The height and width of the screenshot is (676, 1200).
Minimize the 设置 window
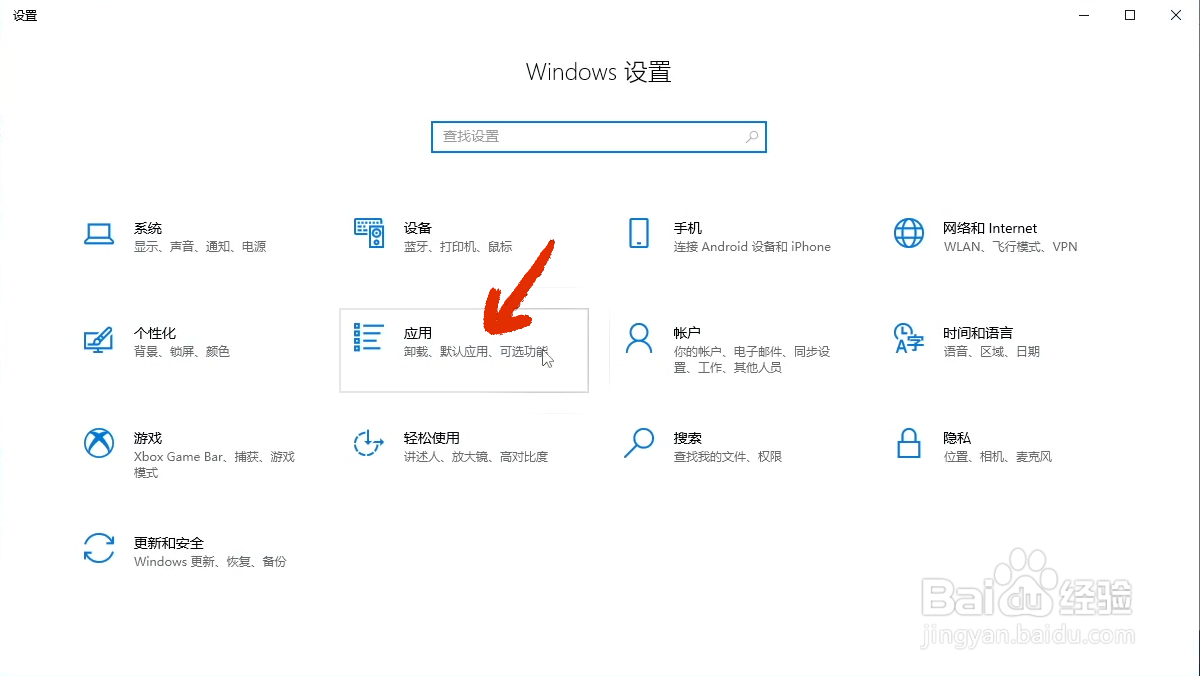(x=1084, y=15)
